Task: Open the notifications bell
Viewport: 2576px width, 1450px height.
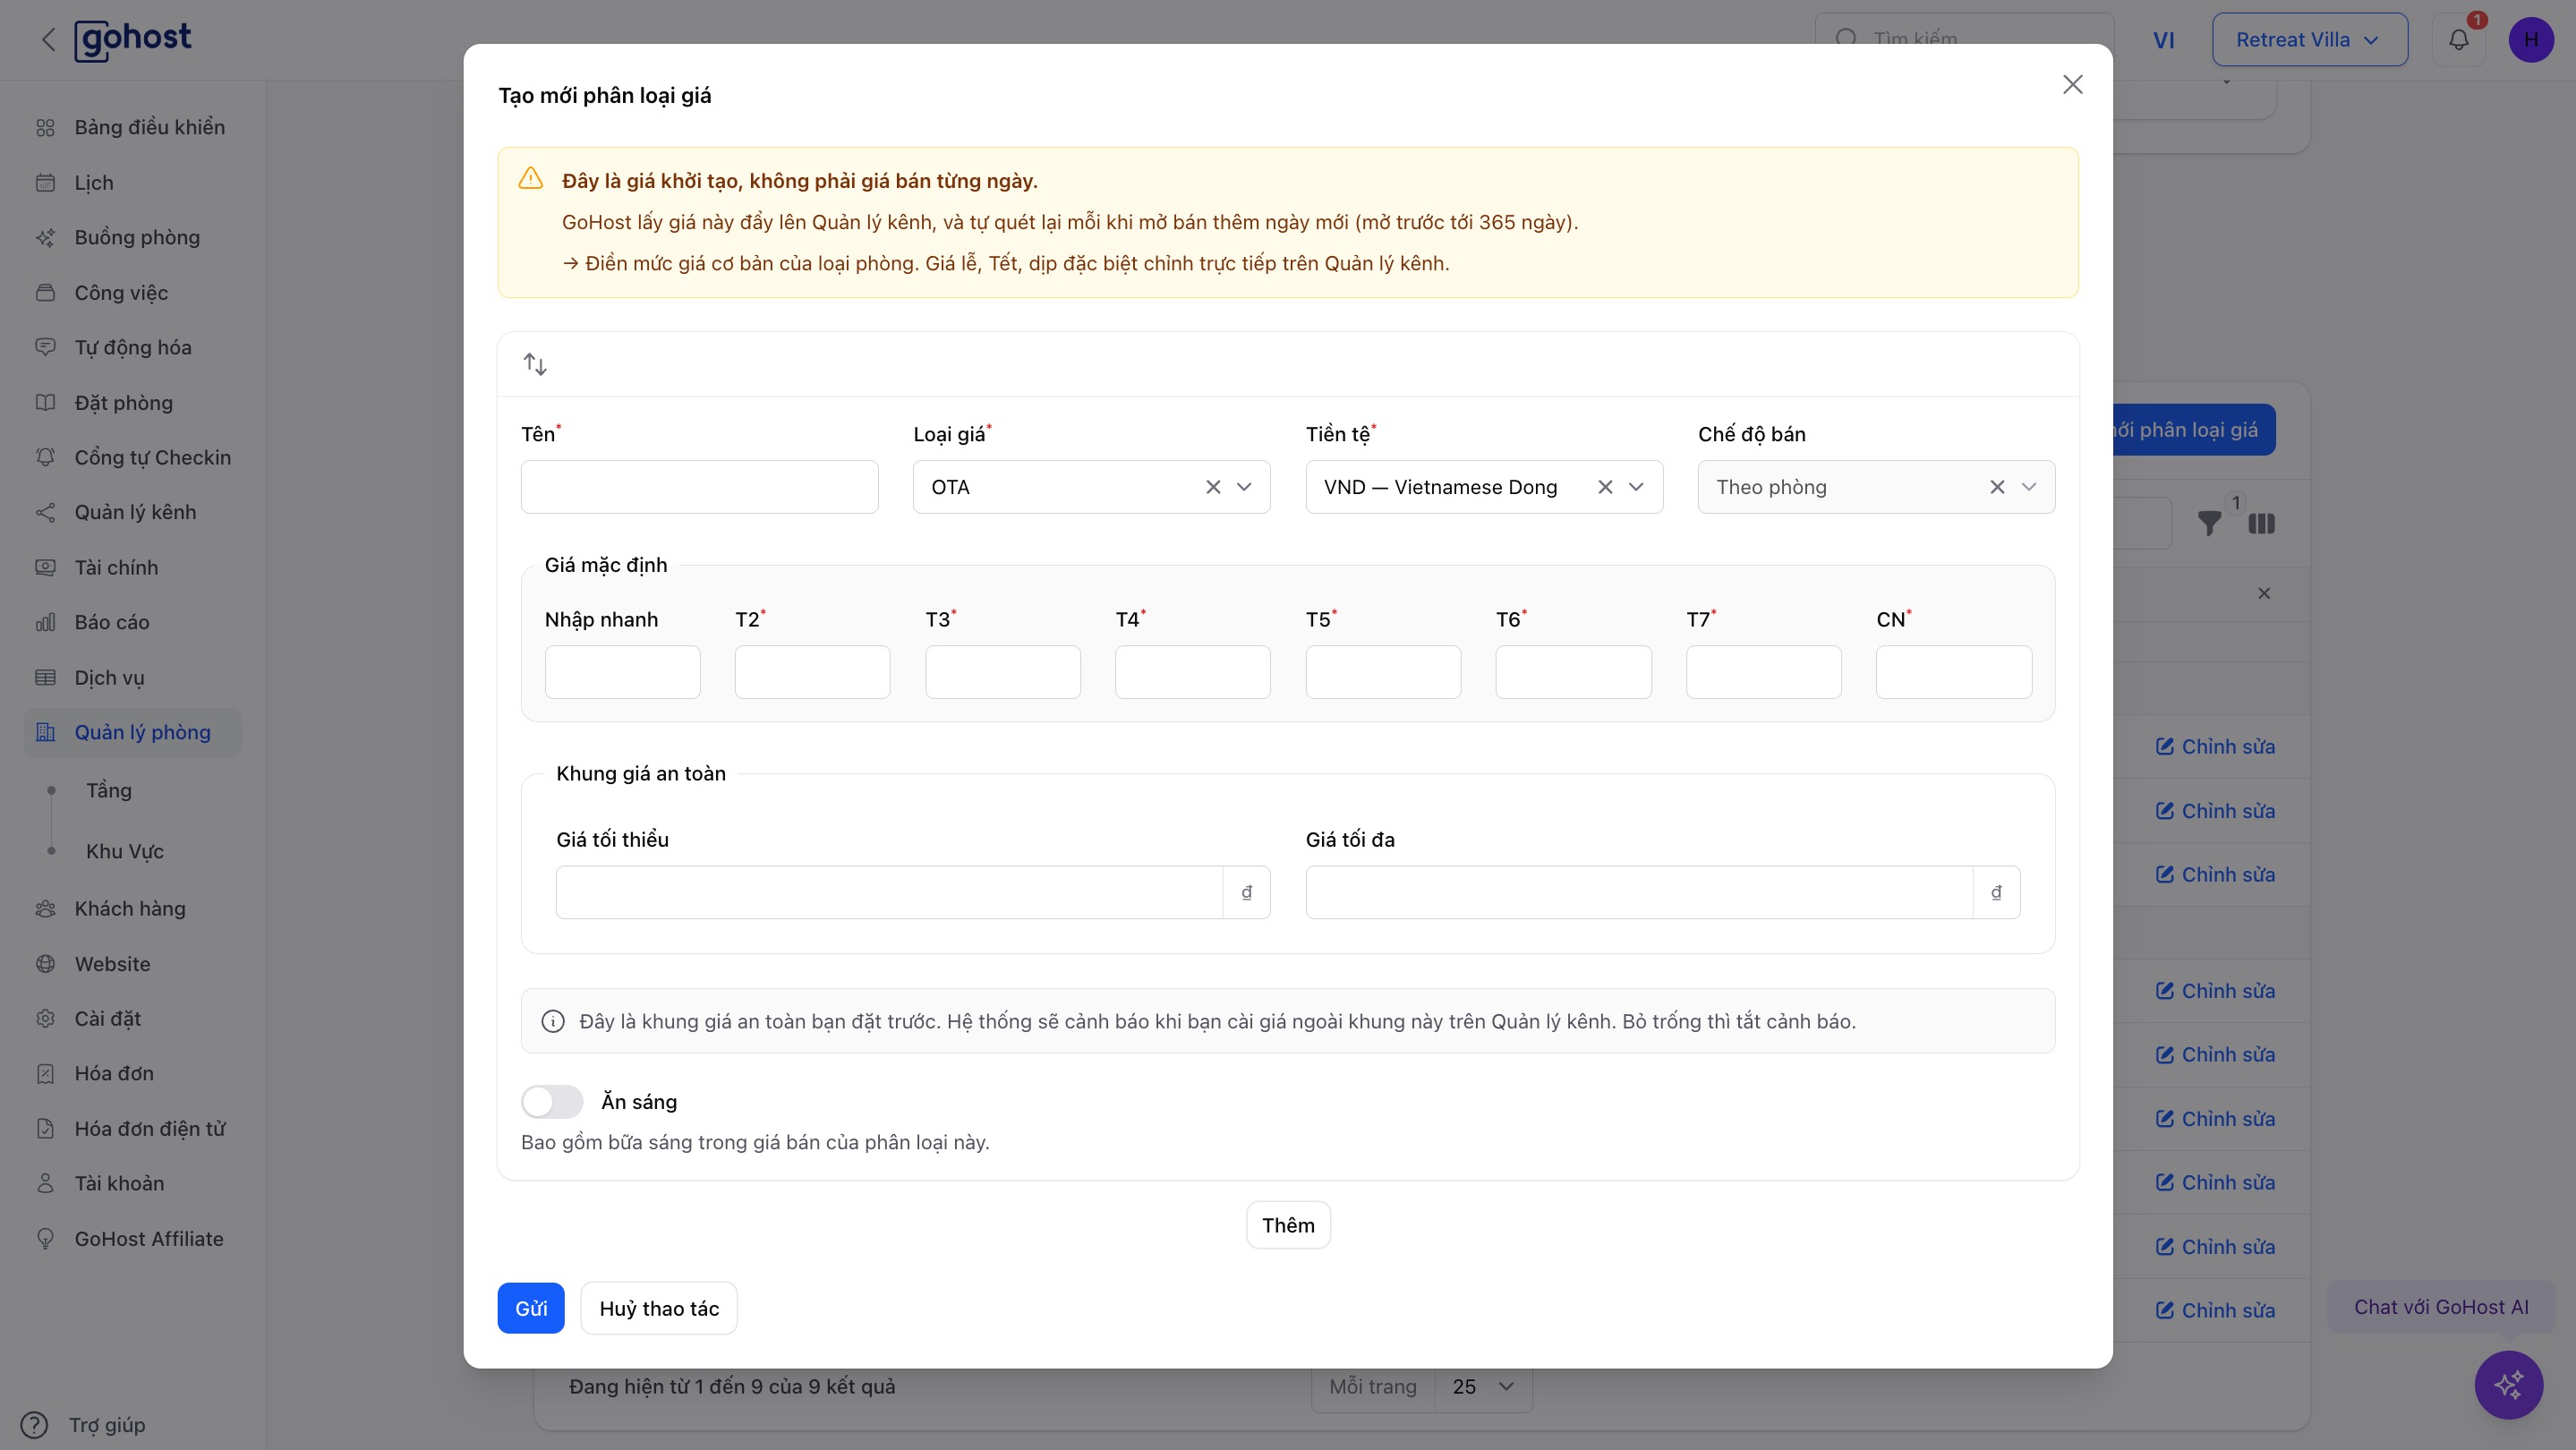Action: (x=2458, y=40)
